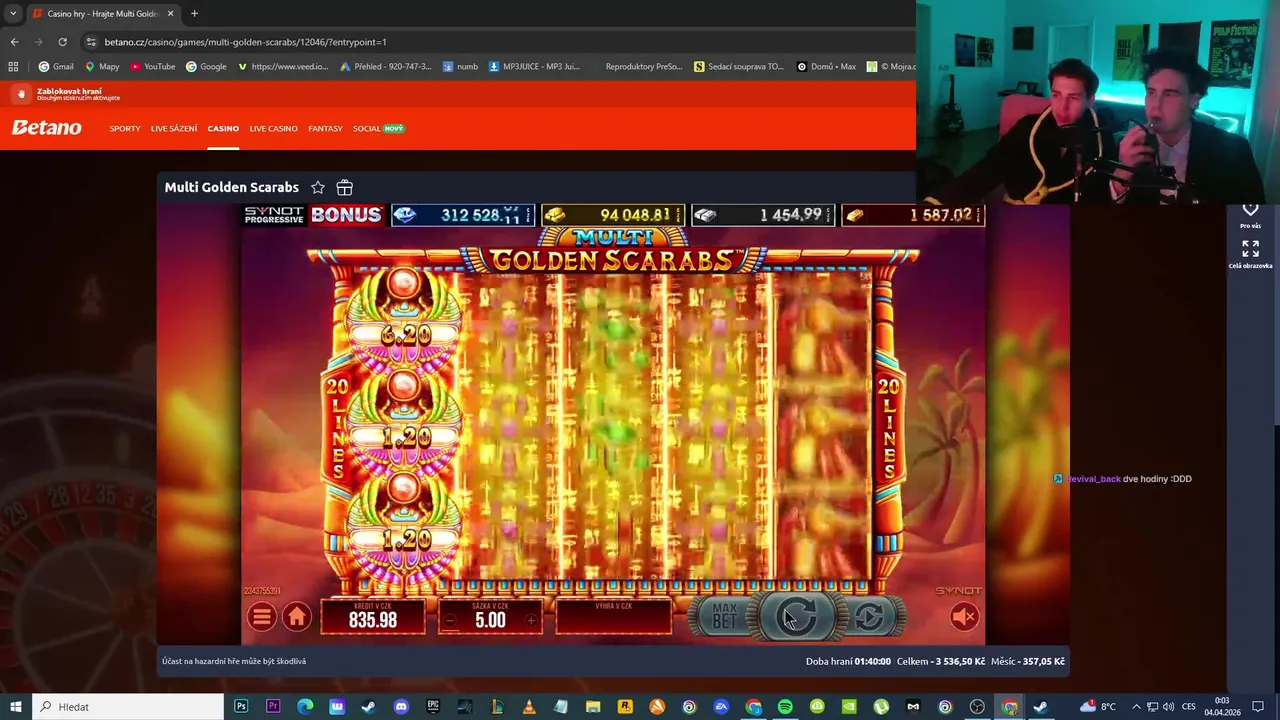Close the Casino hry browser tab
Image resolution: width=1280 pixels, height=720 pixels.
[x=170, y=14]
